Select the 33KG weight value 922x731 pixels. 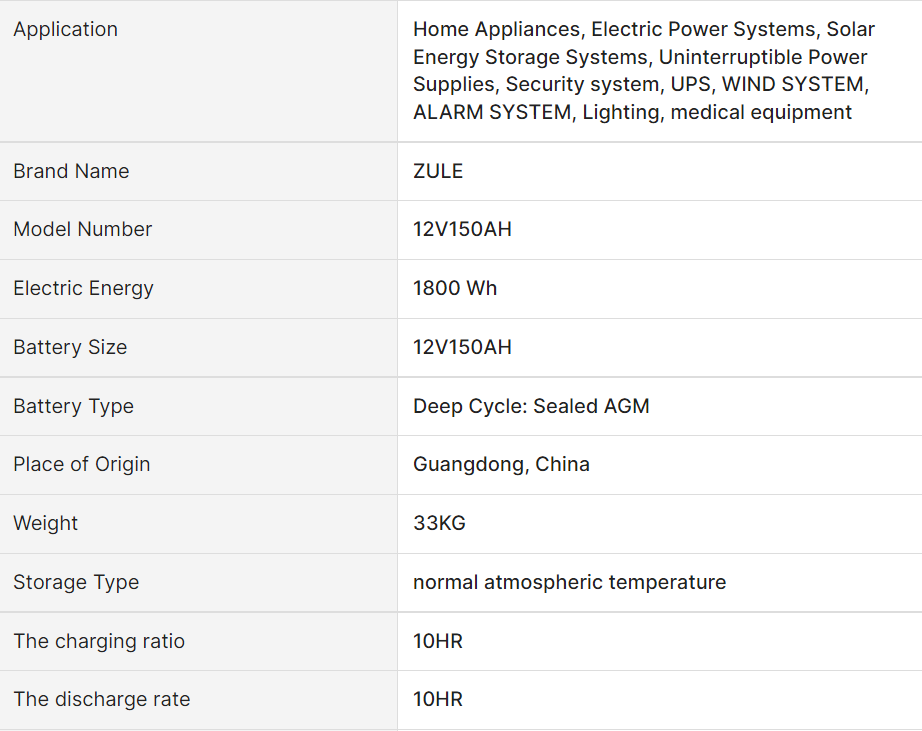point(439,523)
